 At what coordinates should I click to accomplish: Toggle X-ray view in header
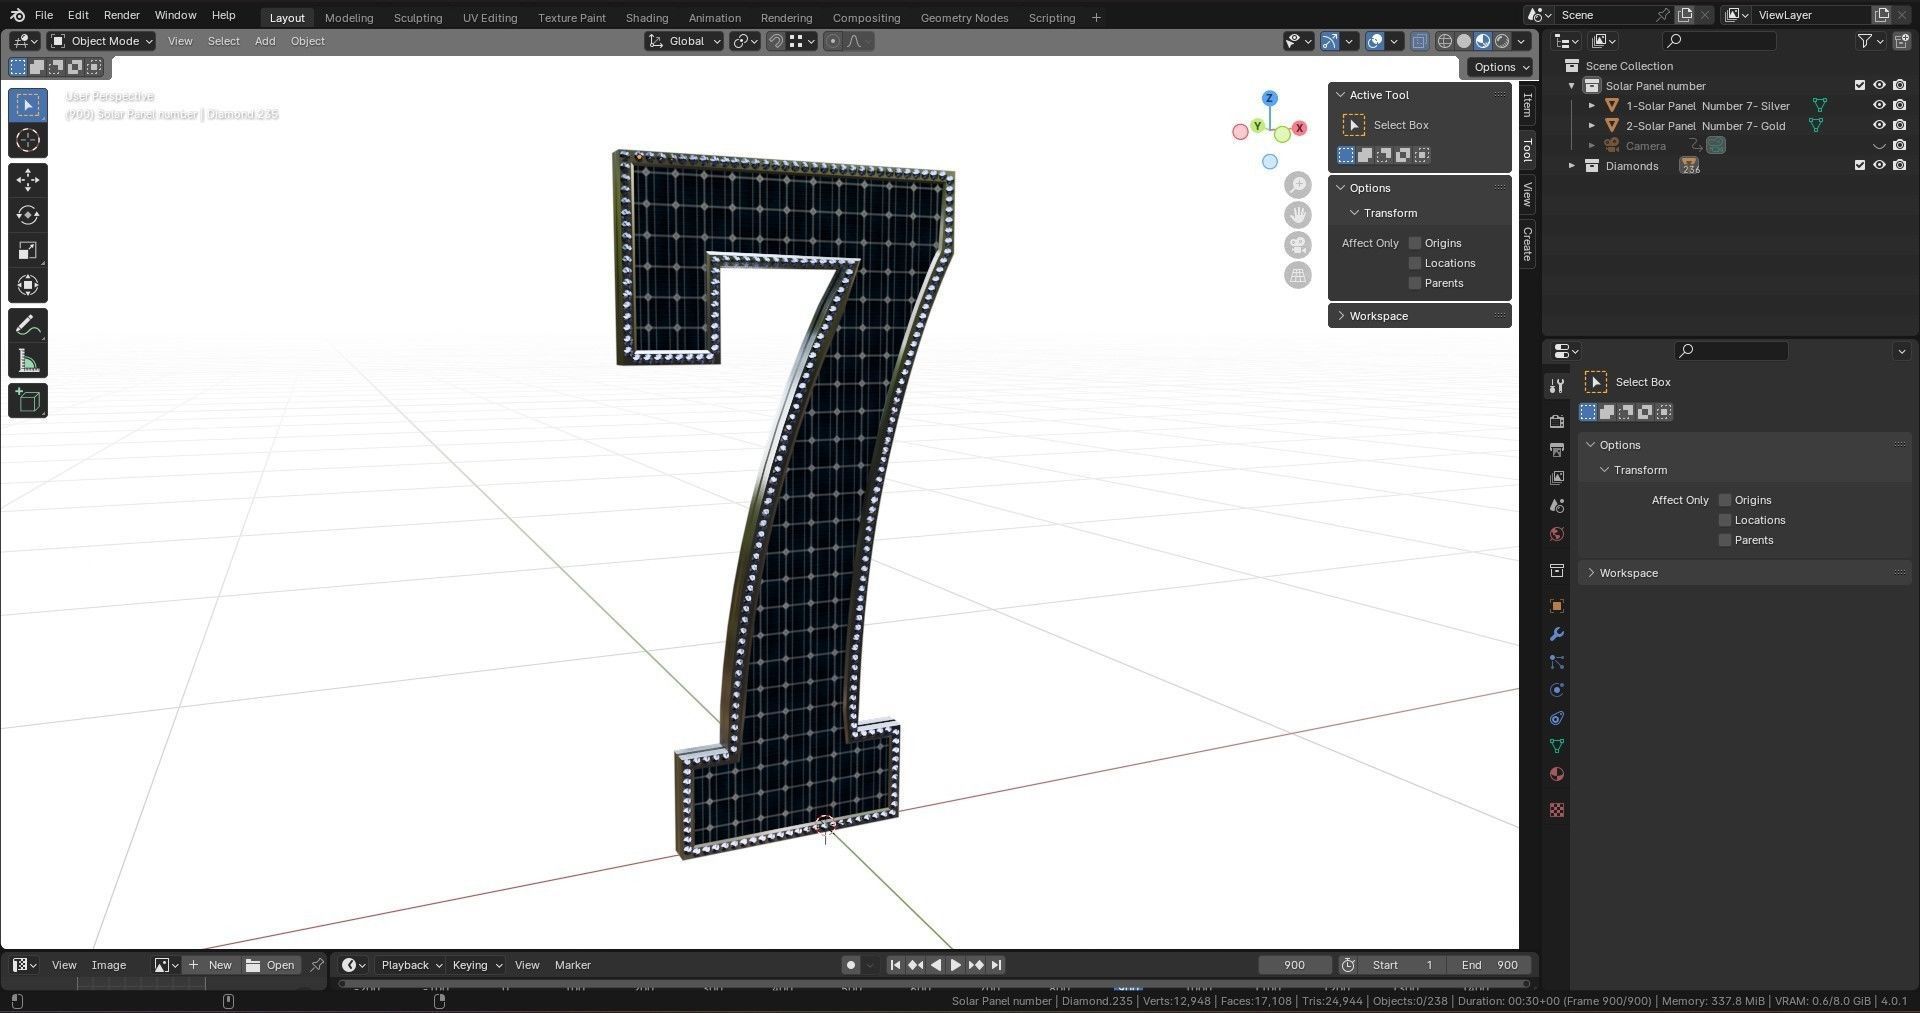[x=1419, y=41]
